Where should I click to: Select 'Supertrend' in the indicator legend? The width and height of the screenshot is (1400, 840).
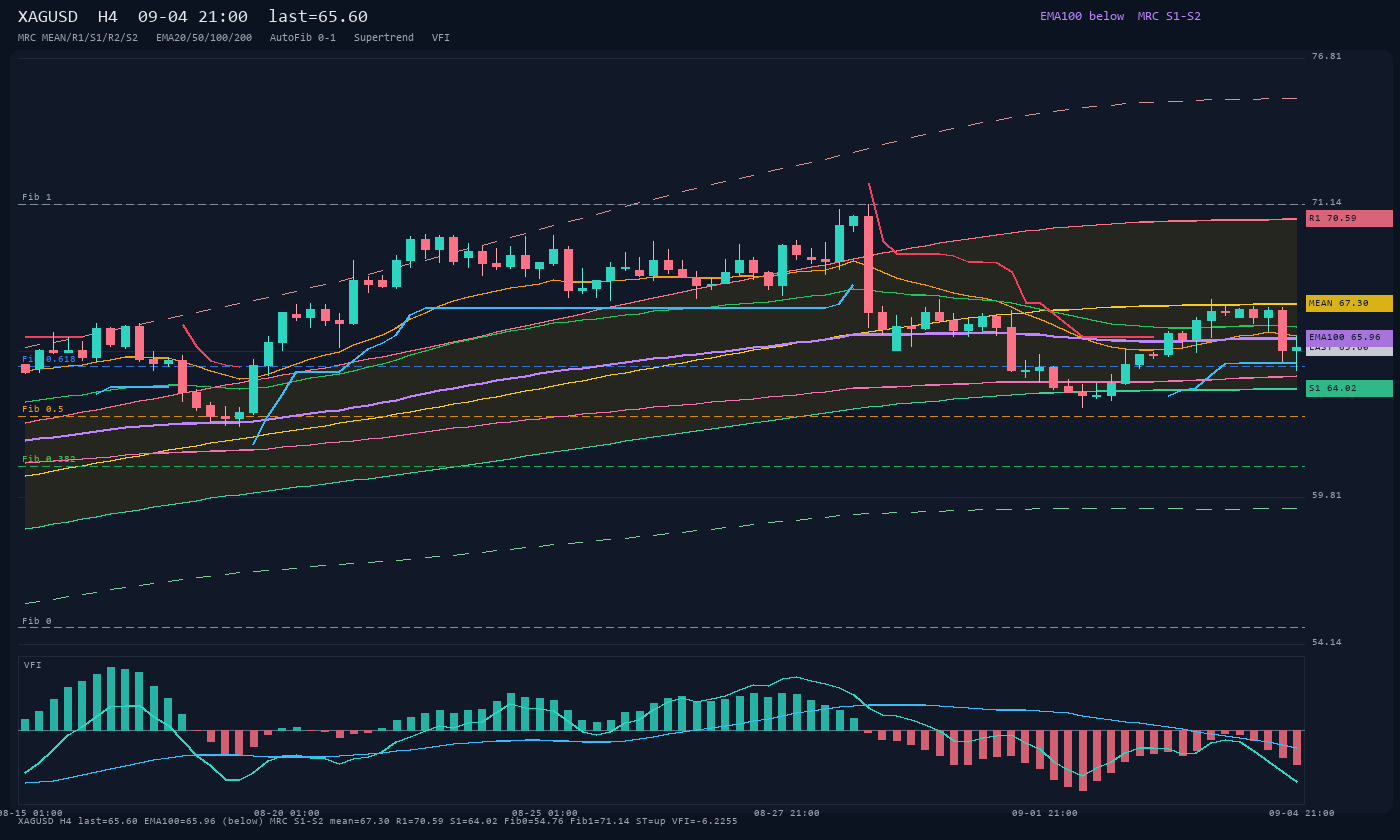pyautogui.click(x=384, y=38)
